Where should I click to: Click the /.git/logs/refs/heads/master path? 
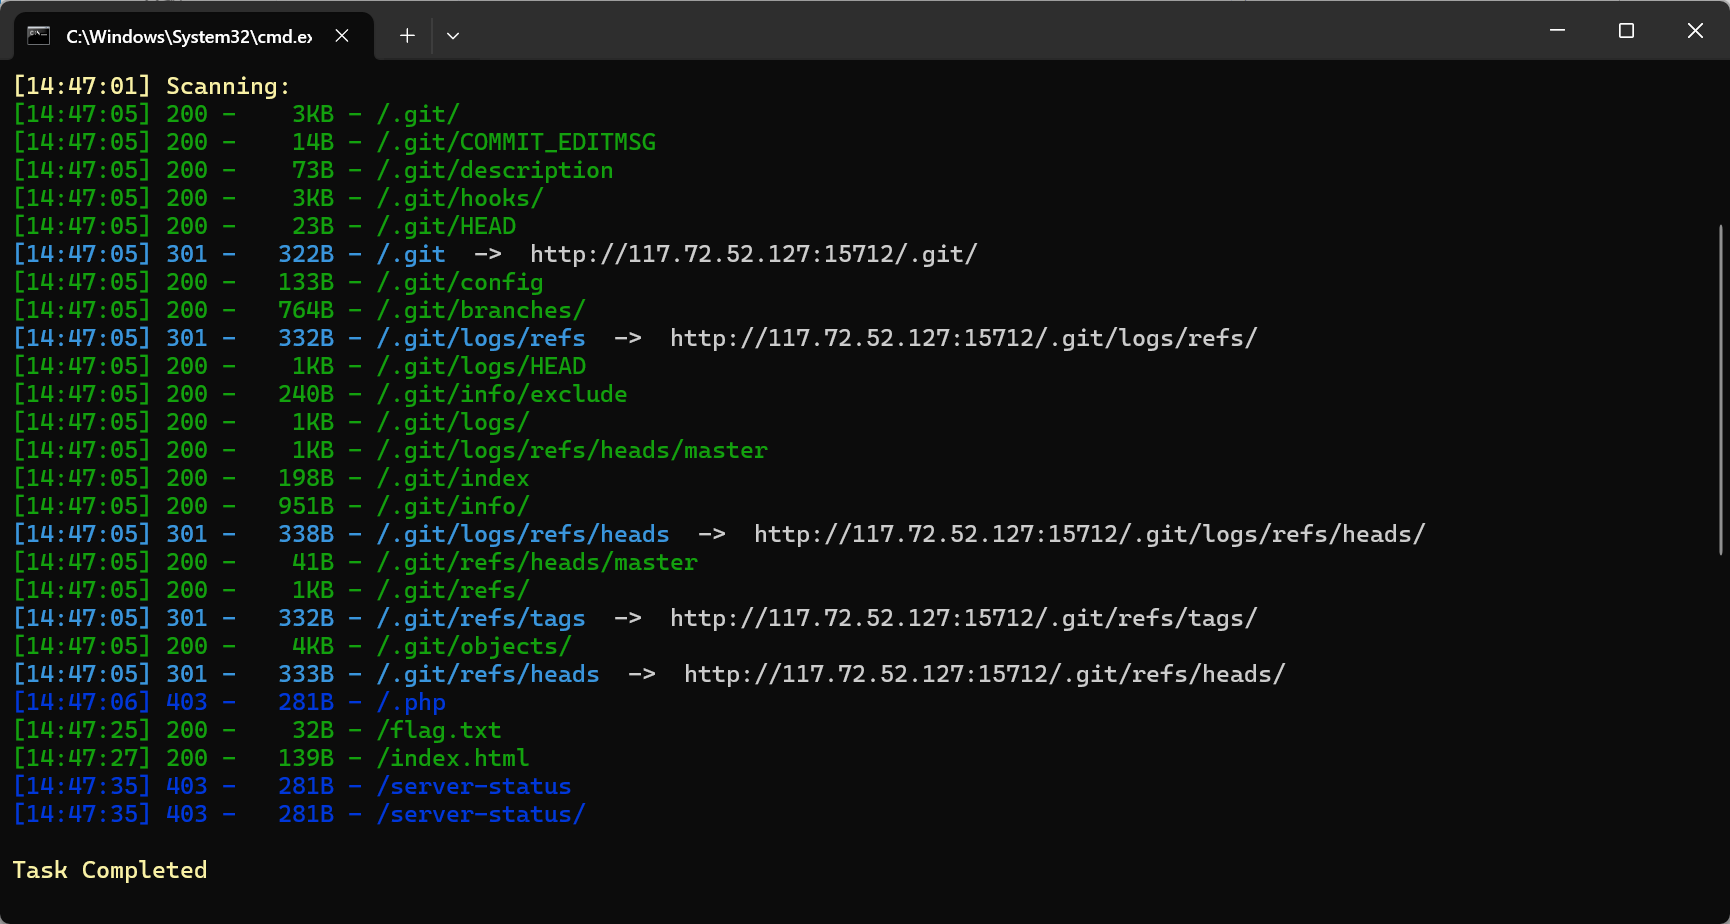pyautogui.click(x=572, y=450)
